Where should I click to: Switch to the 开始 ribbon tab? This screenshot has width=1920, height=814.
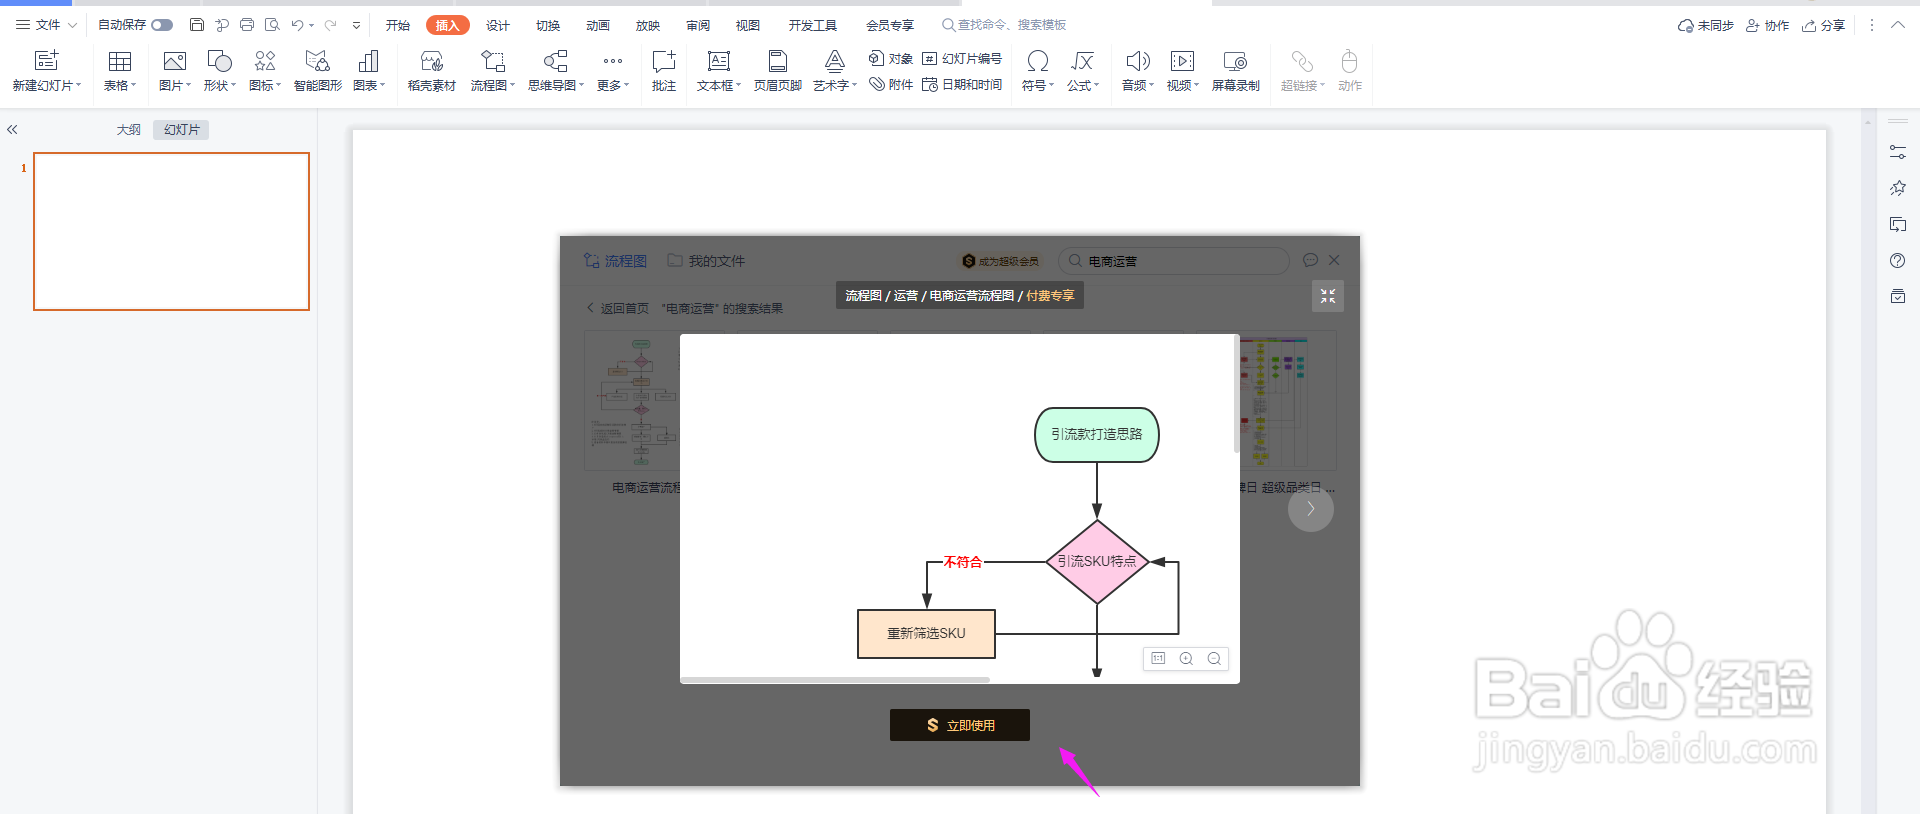398,25
